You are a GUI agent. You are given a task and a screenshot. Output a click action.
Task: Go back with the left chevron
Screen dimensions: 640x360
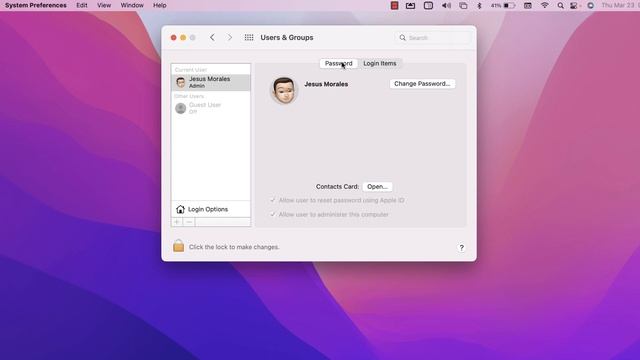[x=212, y=38]
